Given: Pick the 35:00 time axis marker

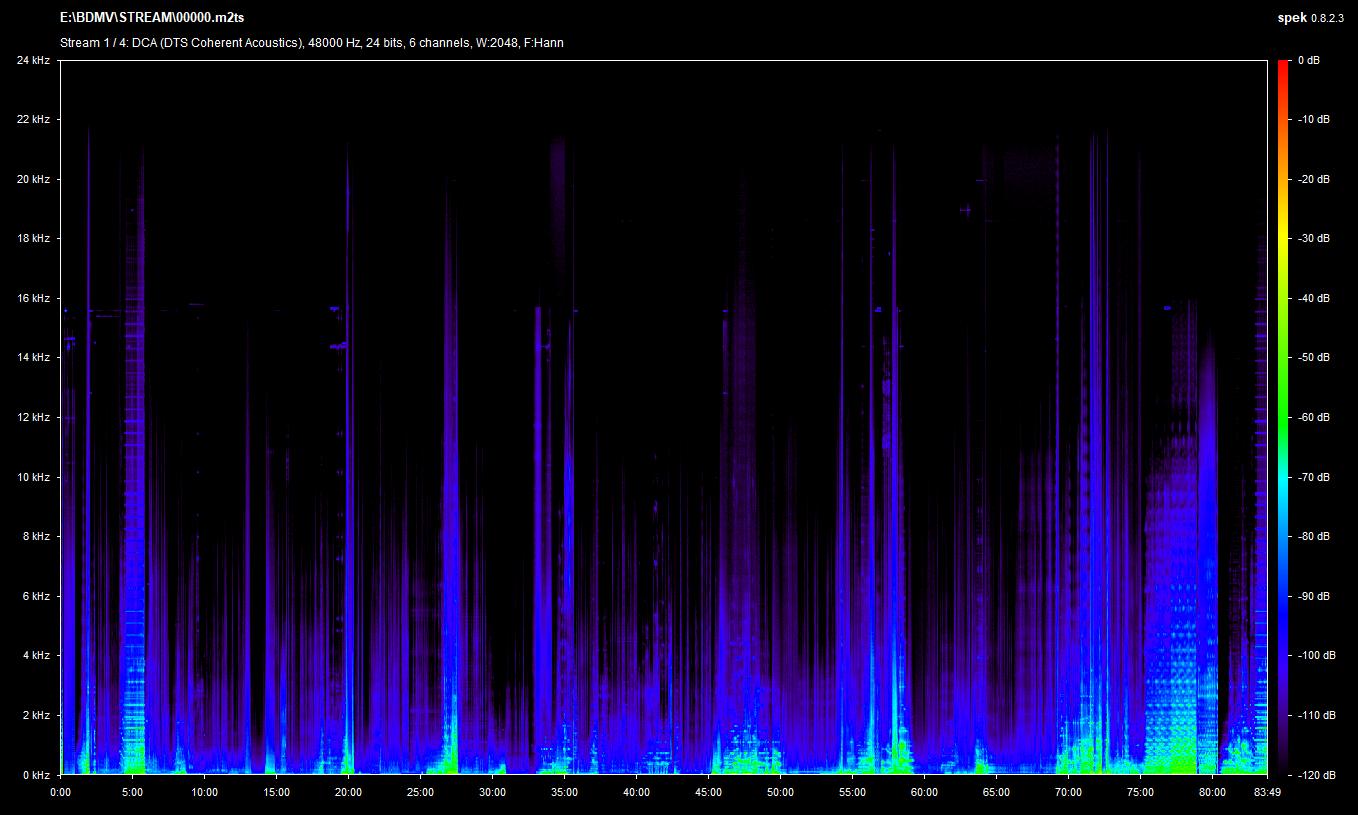Looking at the screenshot, I should 564,792.
